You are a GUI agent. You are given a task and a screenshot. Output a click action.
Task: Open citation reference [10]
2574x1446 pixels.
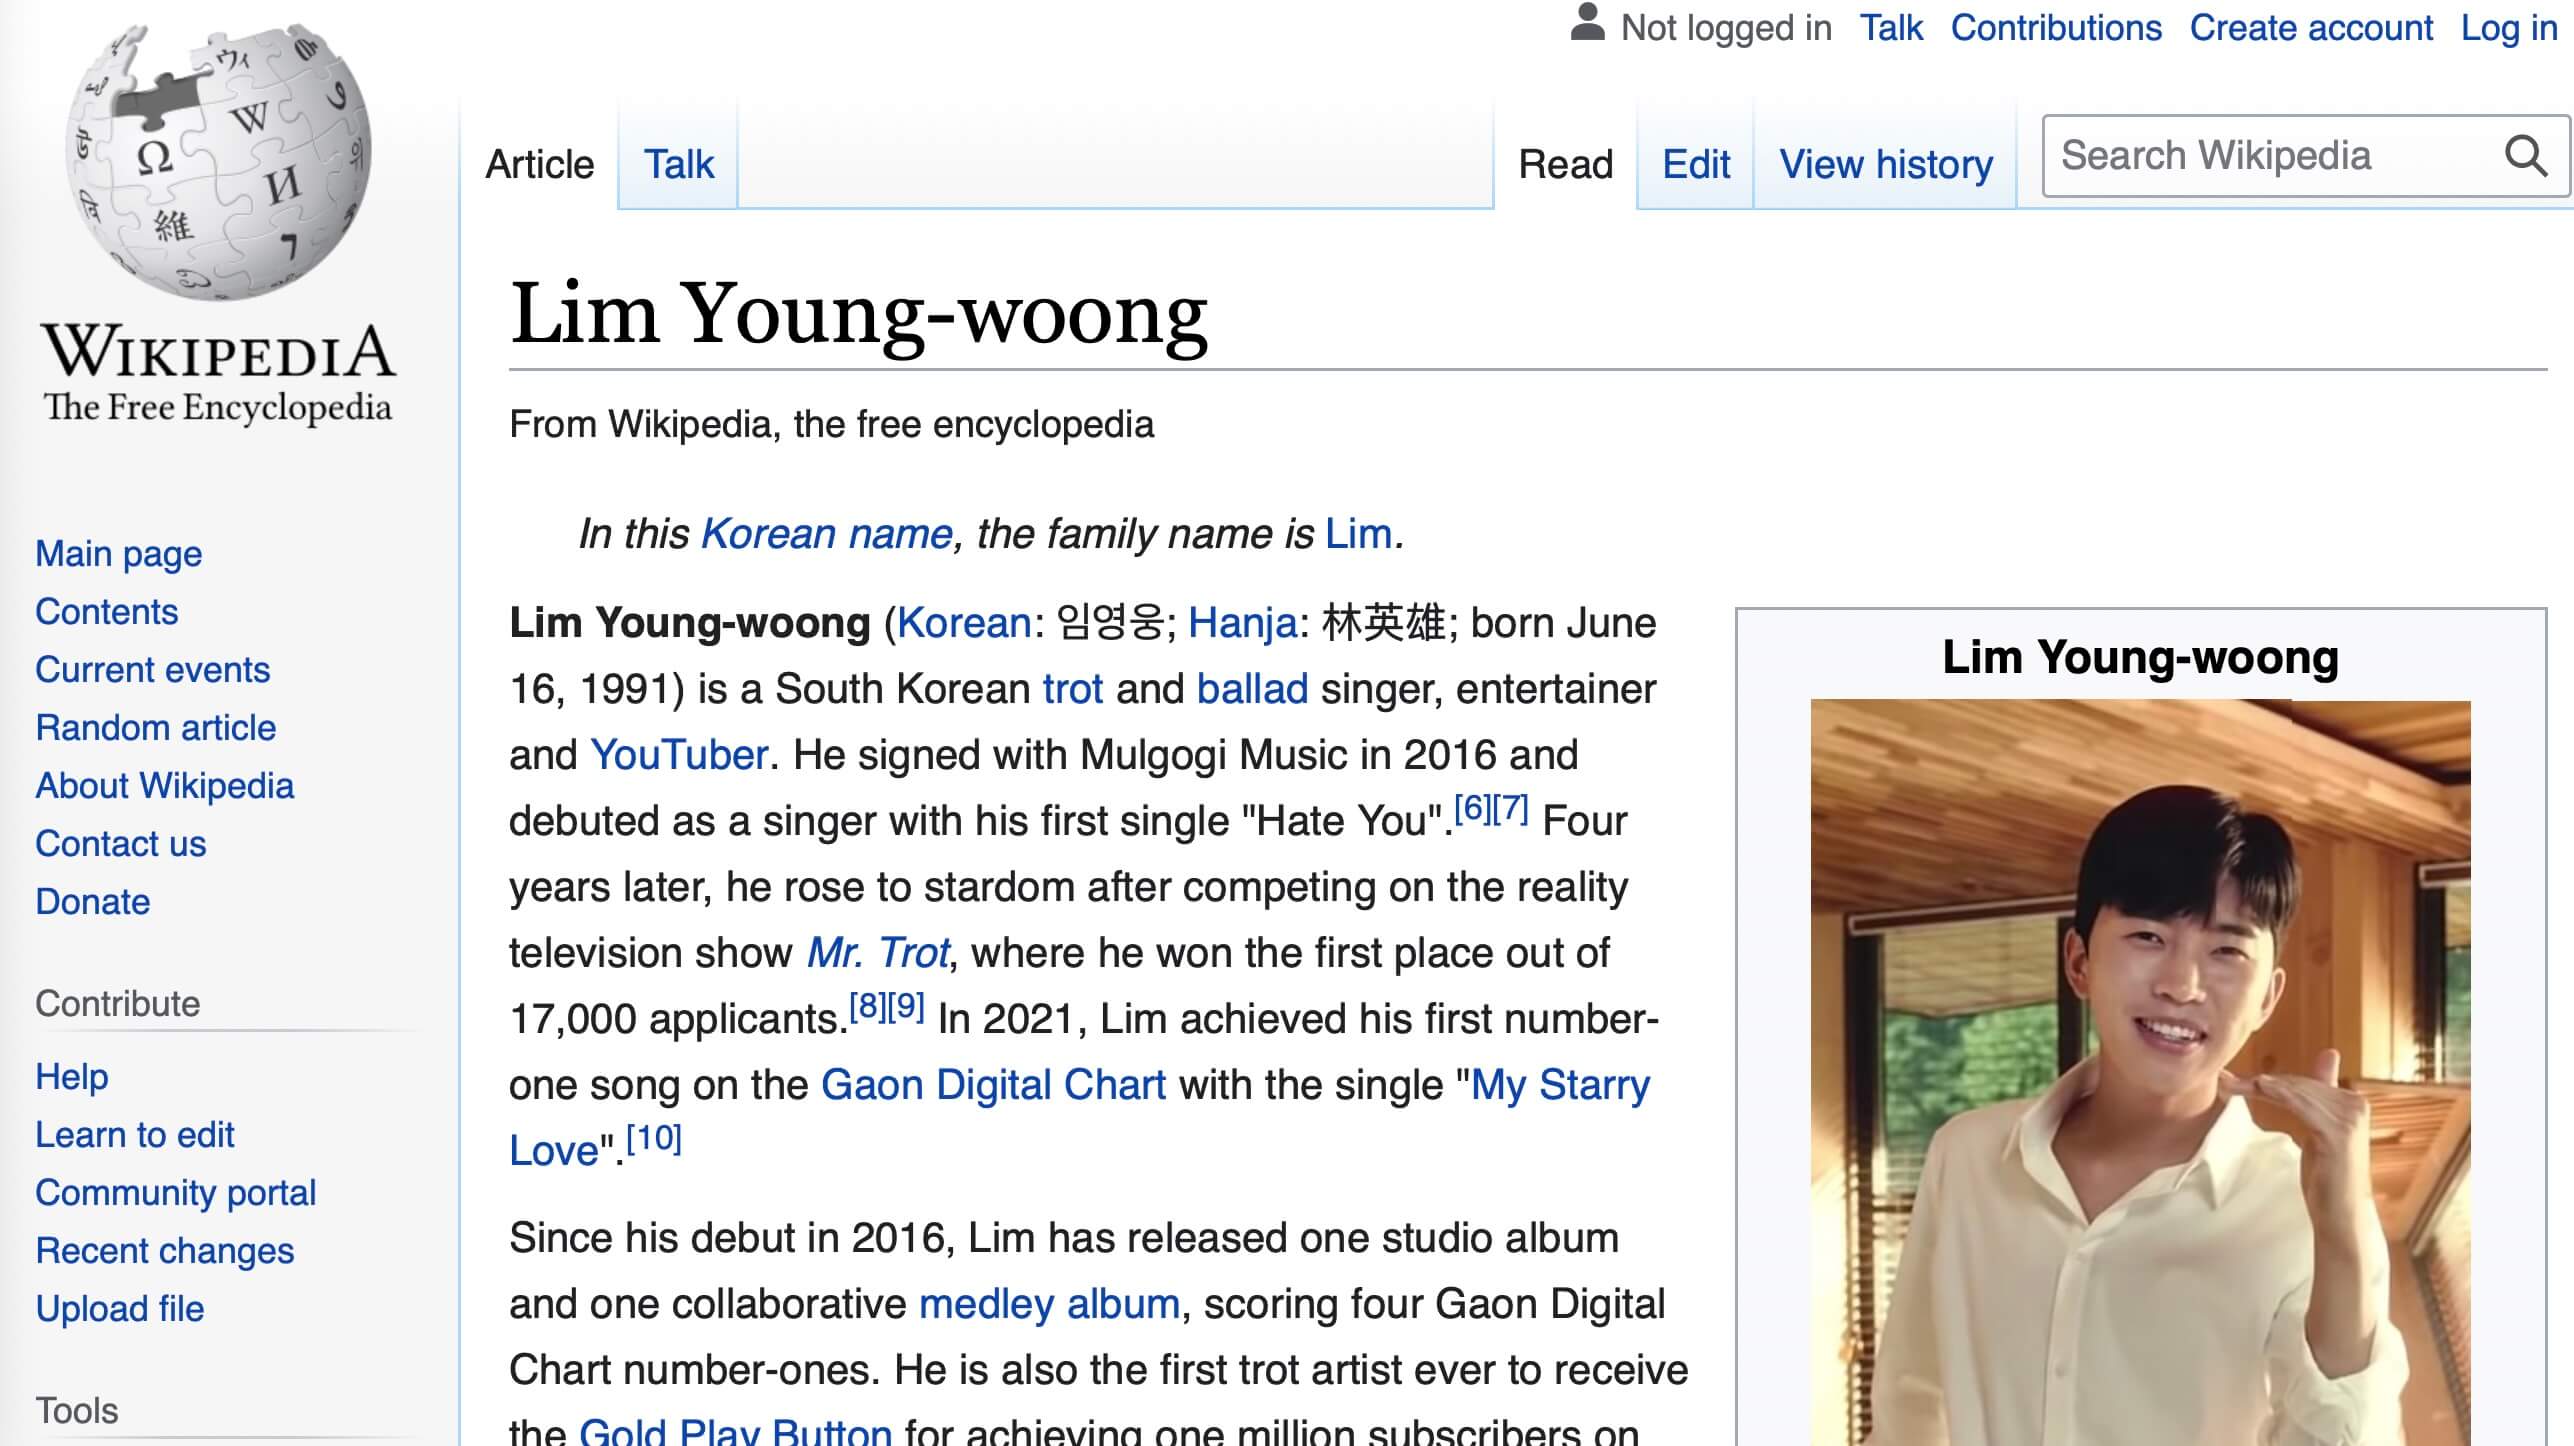point(653,1138)
